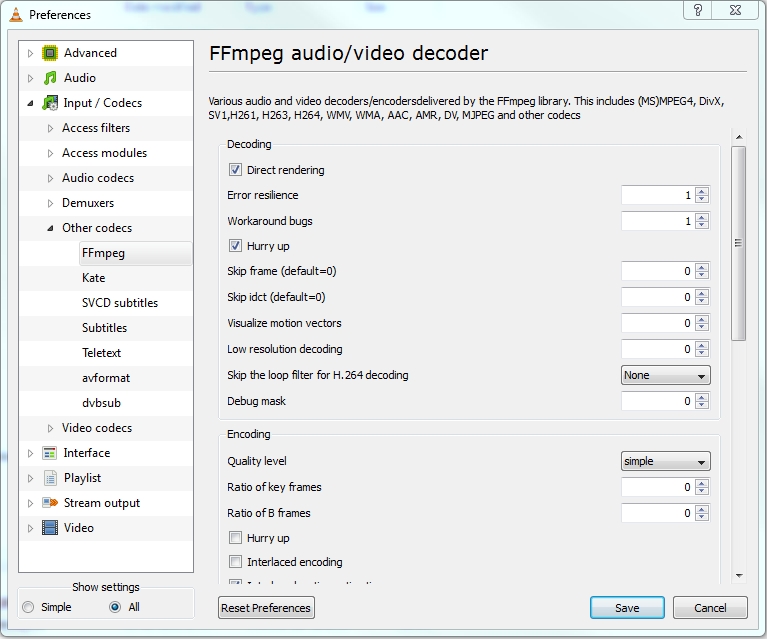Image resolution: width=767 pixels, height=639 pixels.
Task: Click the scroll down arrow
Action: pyautogui.click(x=739, y=576)
